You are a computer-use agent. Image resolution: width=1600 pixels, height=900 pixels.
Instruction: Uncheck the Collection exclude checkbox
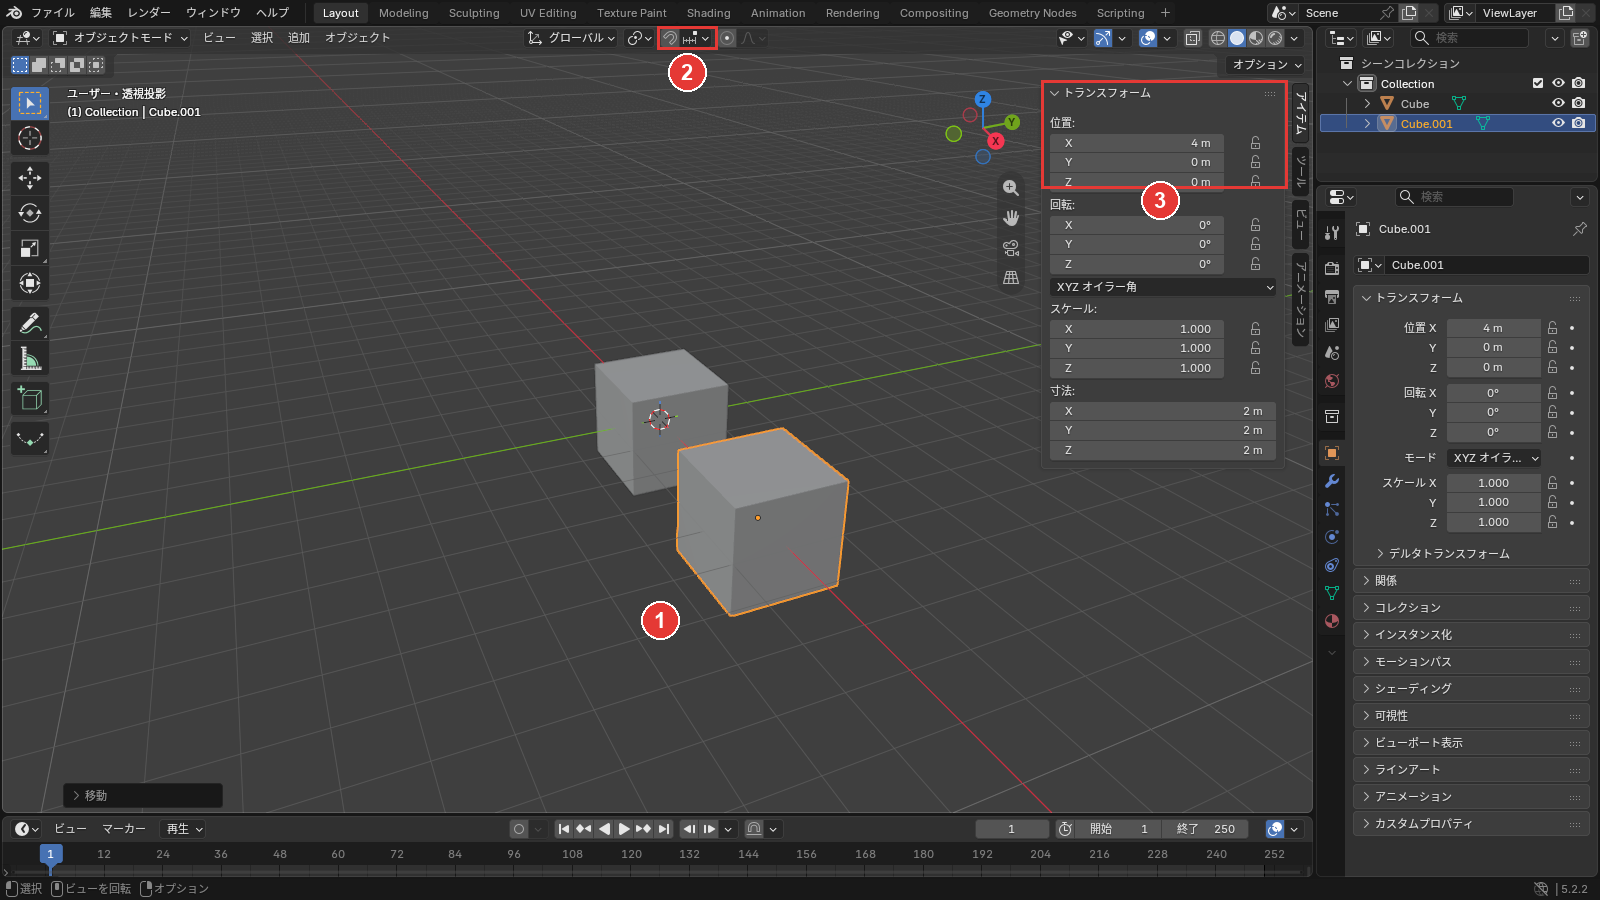click(1538, 83)
